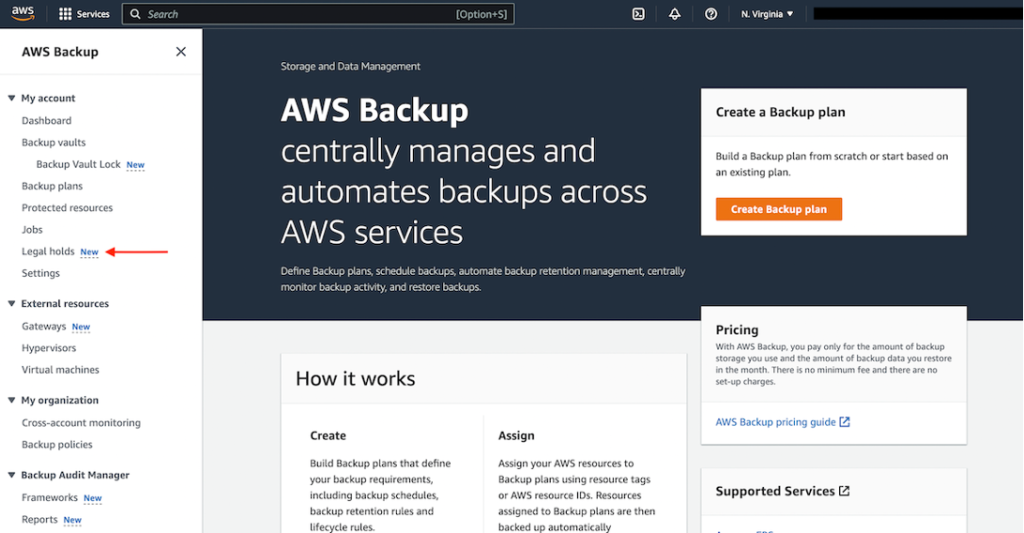Click the 'New' badge beside Frameworks

tap(93, 498)
